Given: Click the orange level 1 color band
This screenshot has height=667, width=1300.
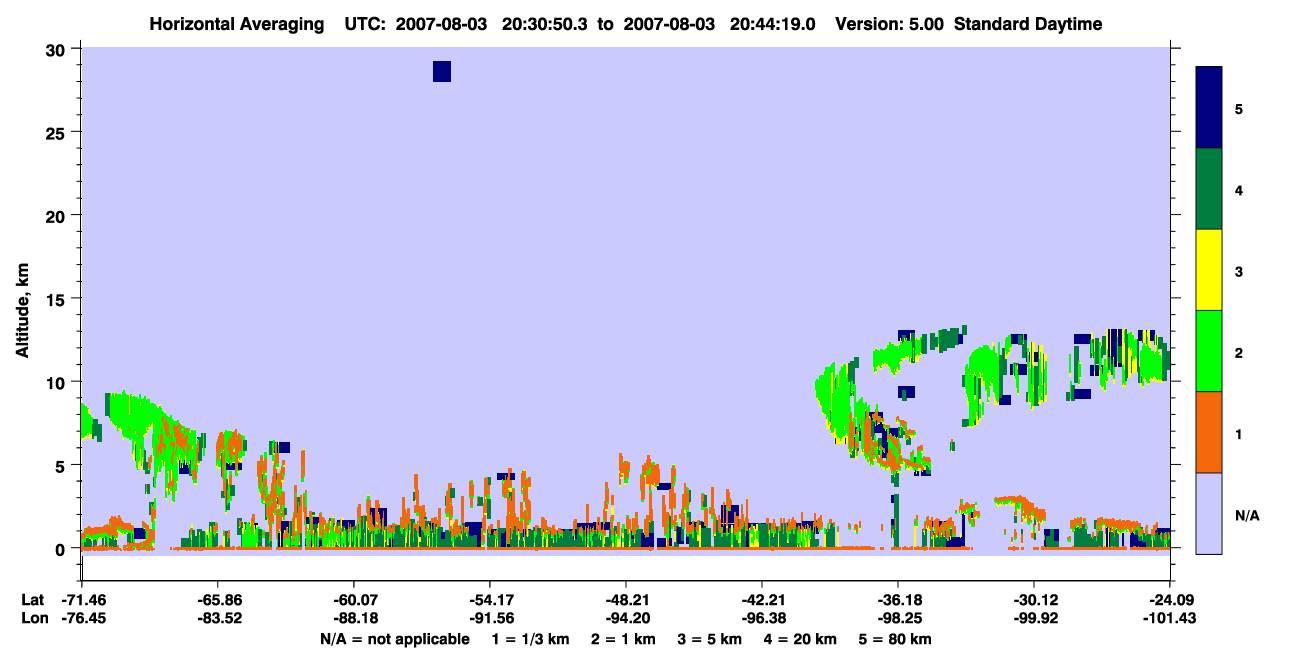Looking at the screenshot, I should 1209,432.
